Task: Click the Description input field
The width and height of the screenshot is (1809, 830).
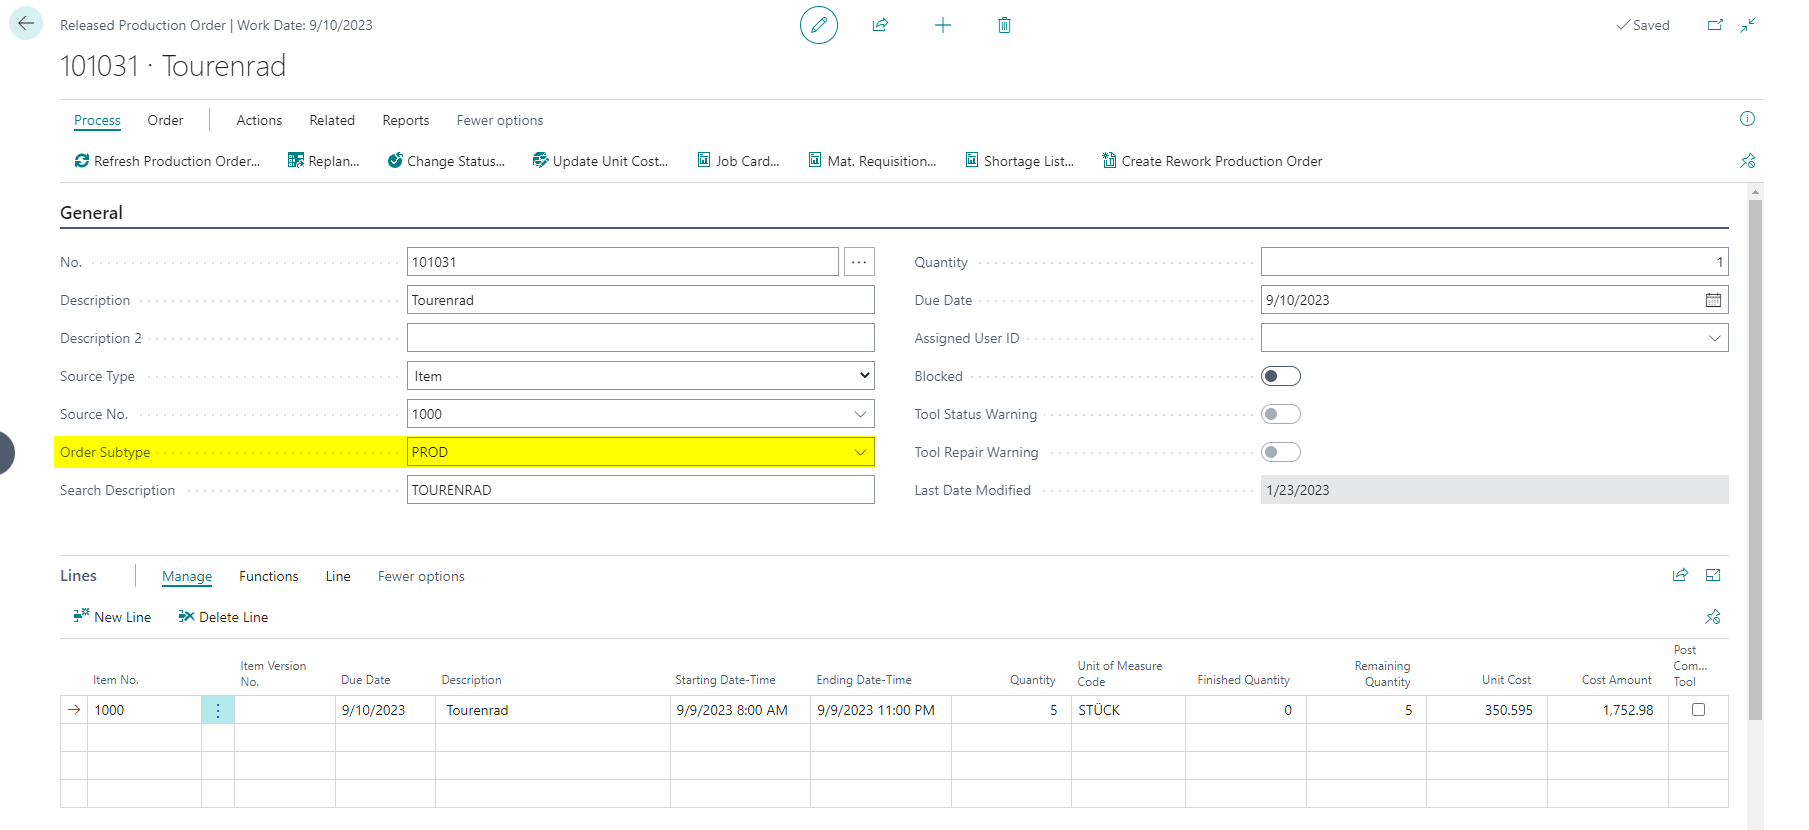Action: pyautogui.click(x=641, y=300)
